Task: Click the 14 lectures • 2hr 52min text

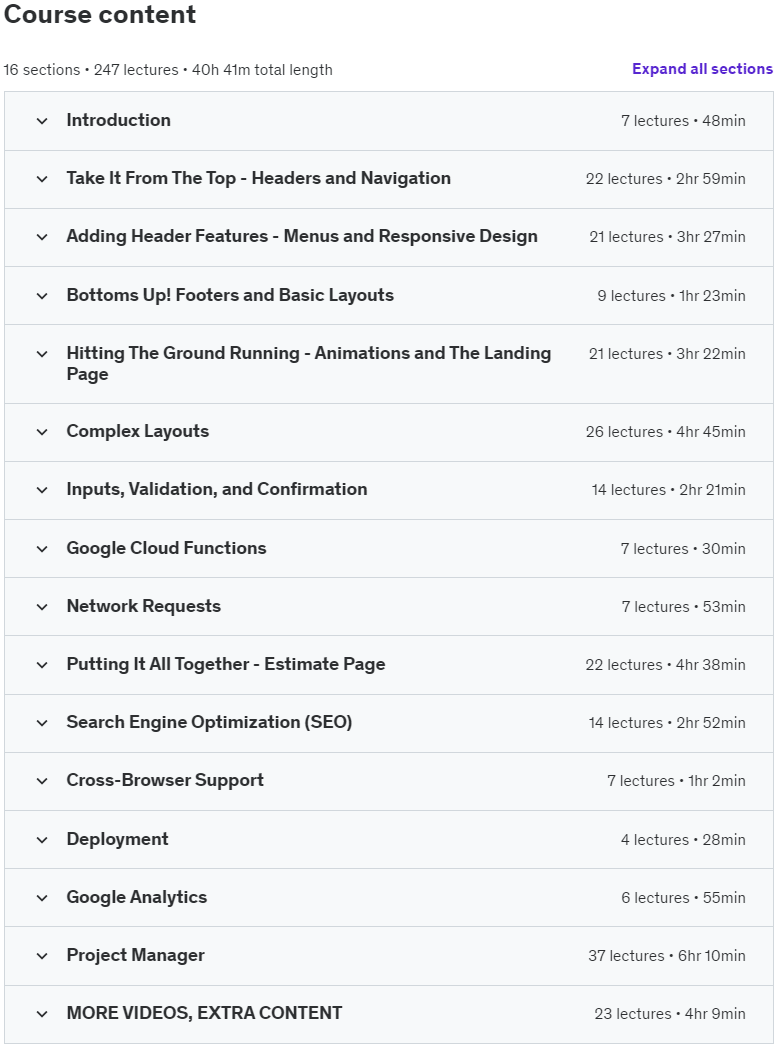Action: [x=667, y=723]
